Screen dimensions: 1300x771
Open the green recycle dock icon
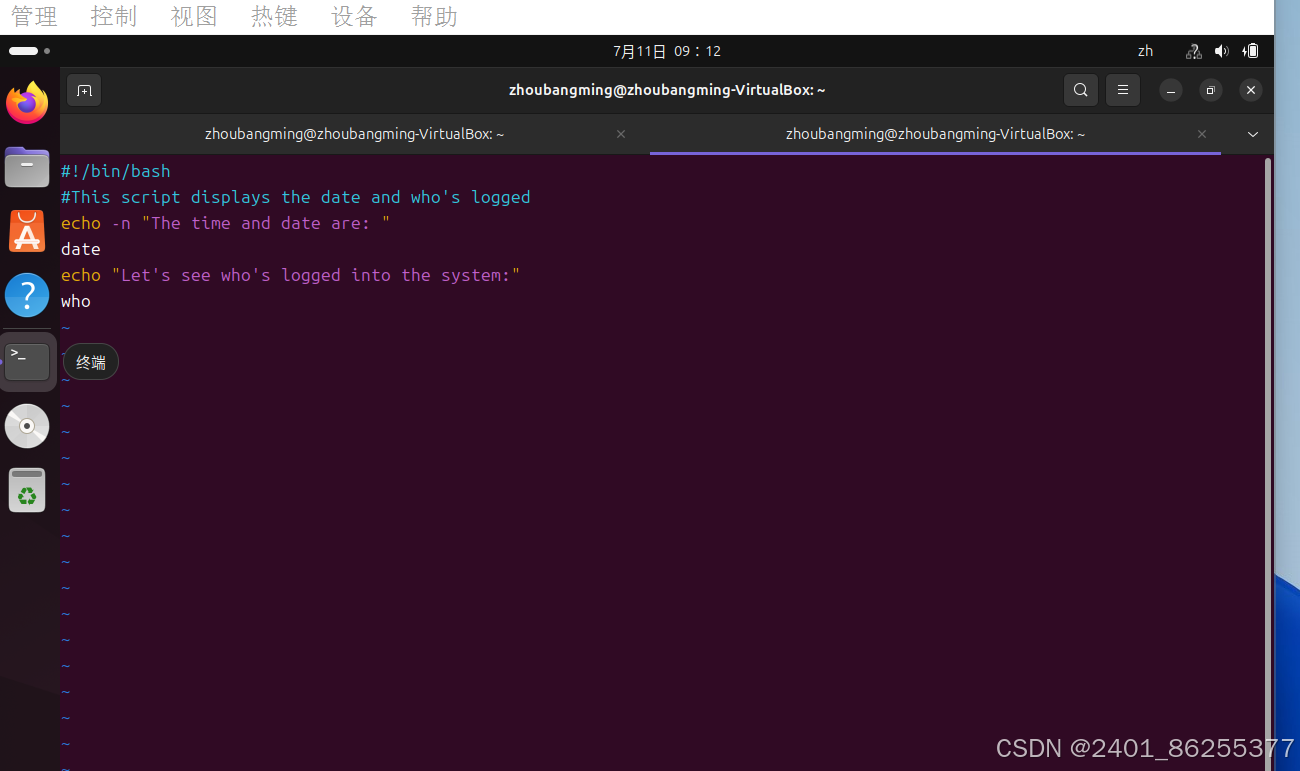27,490
